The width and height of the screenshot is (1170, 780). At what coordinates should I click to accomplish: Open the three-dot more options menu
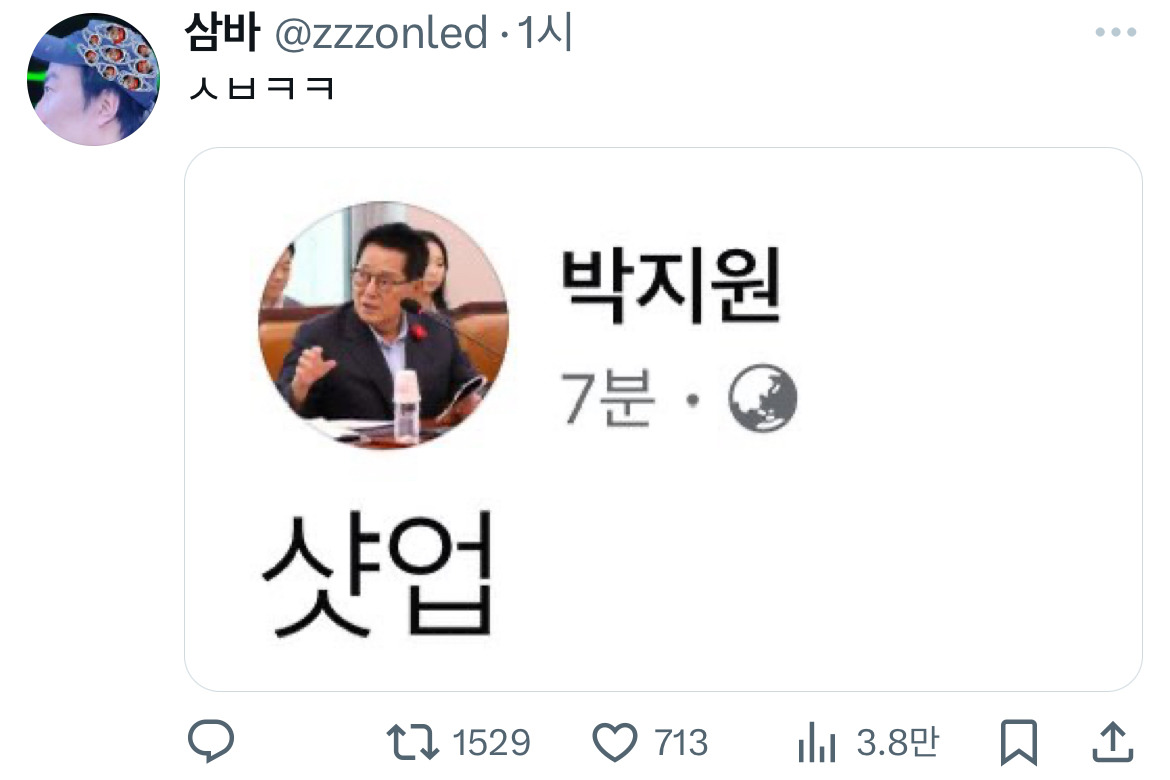click(1116, 32)
